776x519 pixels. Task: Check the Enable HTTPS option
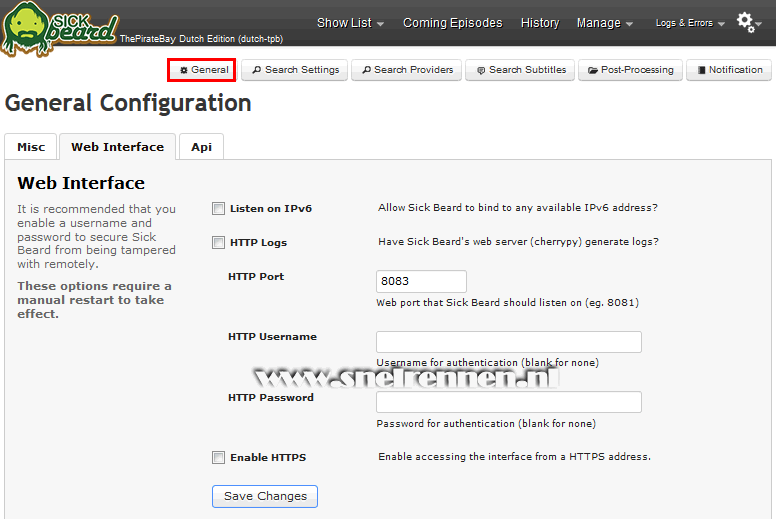click(218, 457)
